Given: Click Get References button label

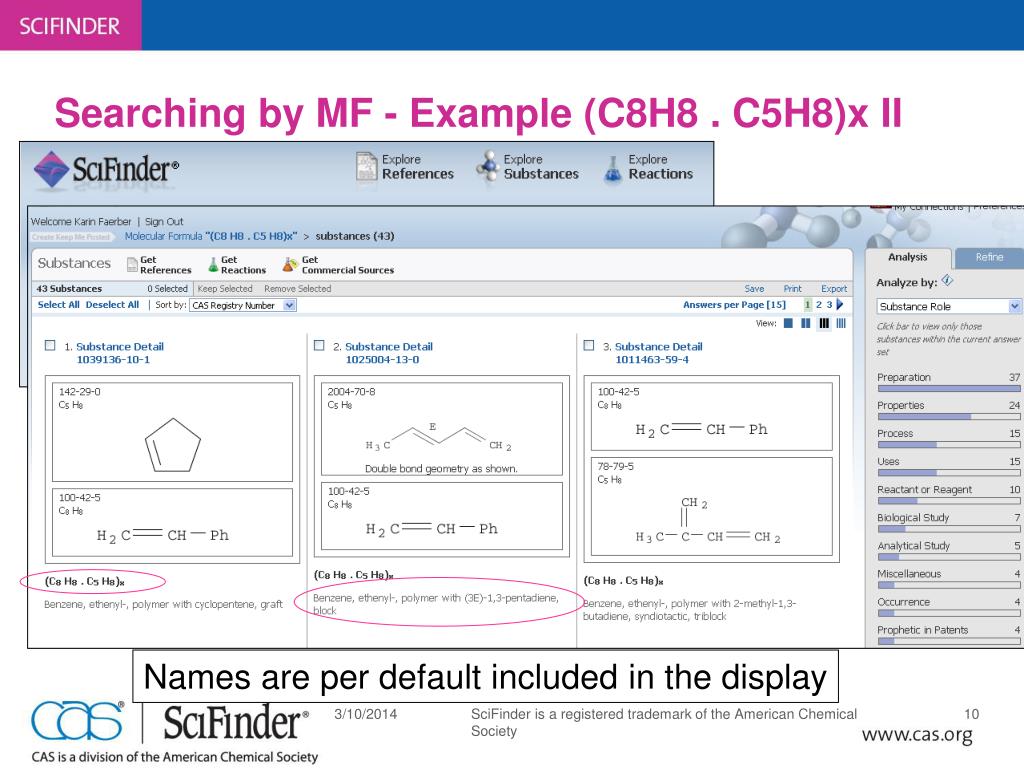Looking at the screenshot, I should pos(166,264).
